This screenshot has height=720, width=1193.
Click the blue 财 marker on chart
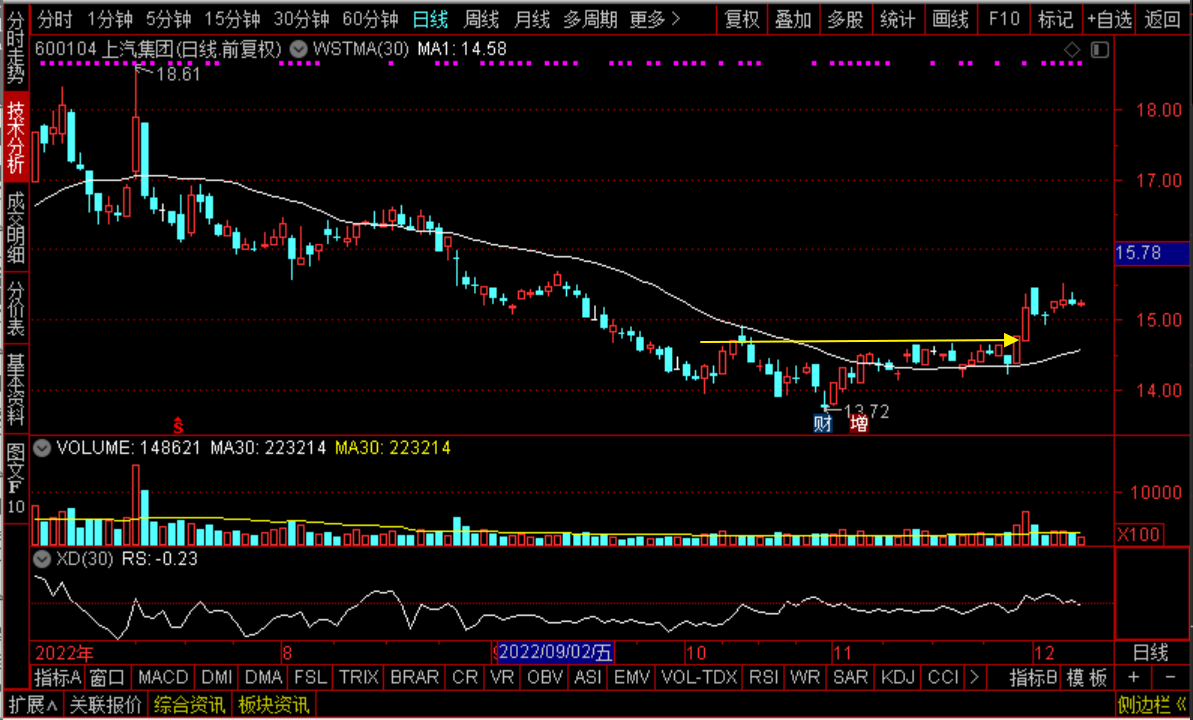(822, 424)
